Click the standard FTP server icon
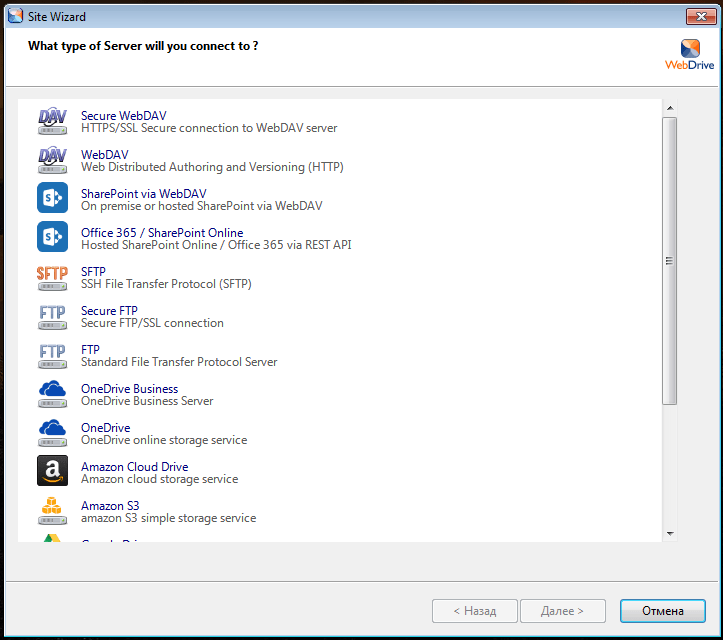723x640 pixels. tap(52, 356)
